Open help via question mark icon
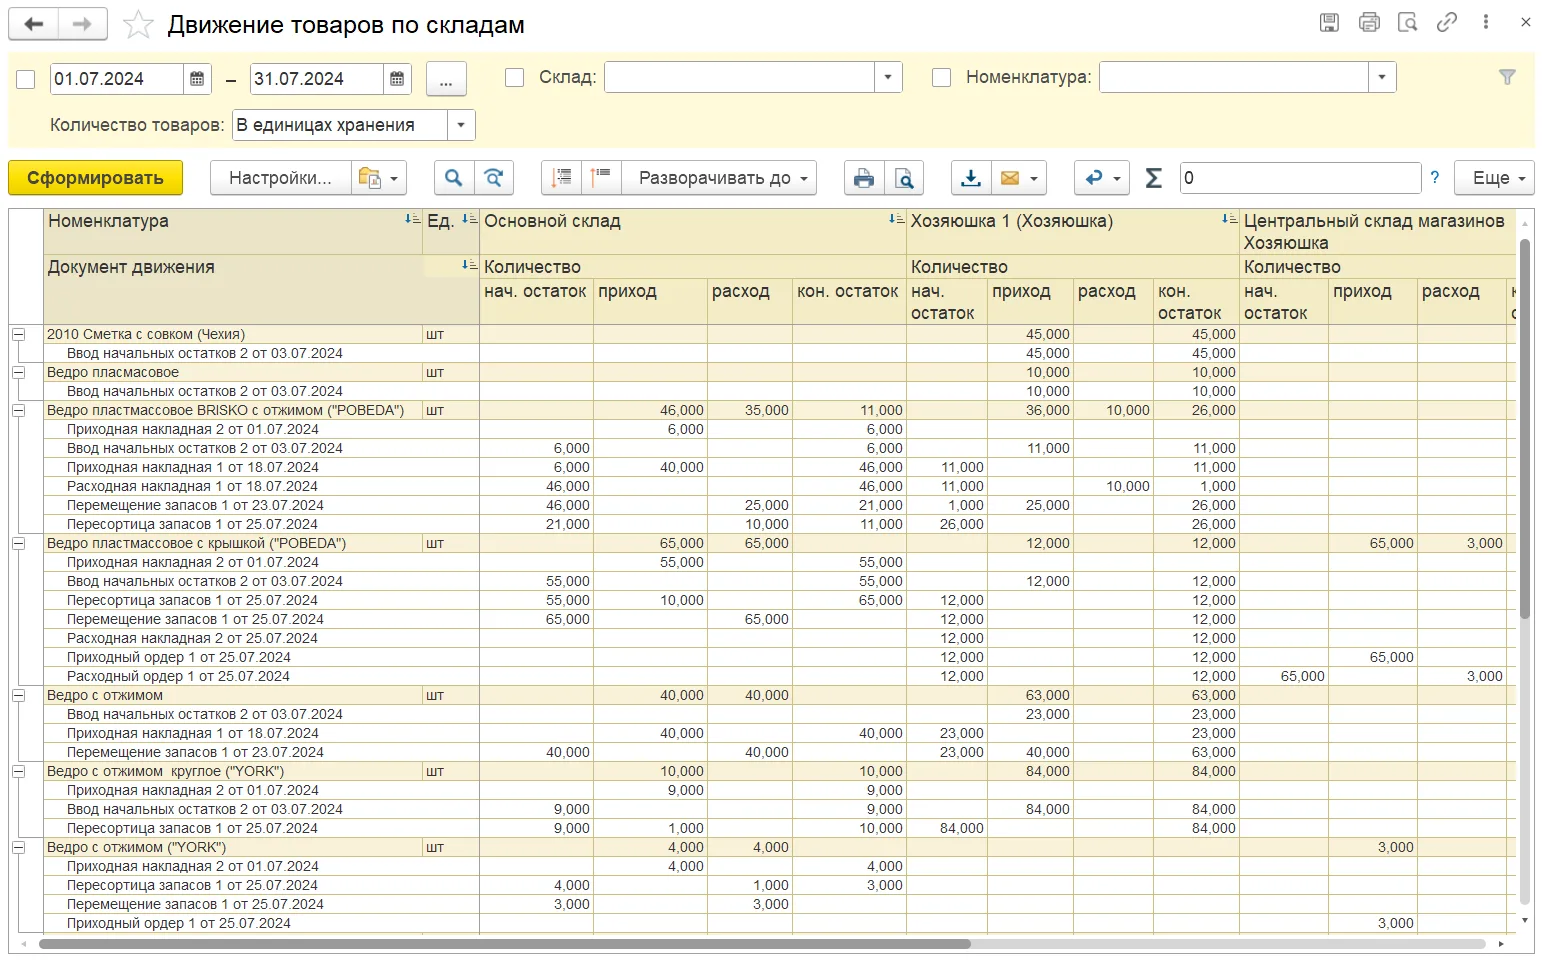Screen dimensions: 1546x966 point(1435,178)
